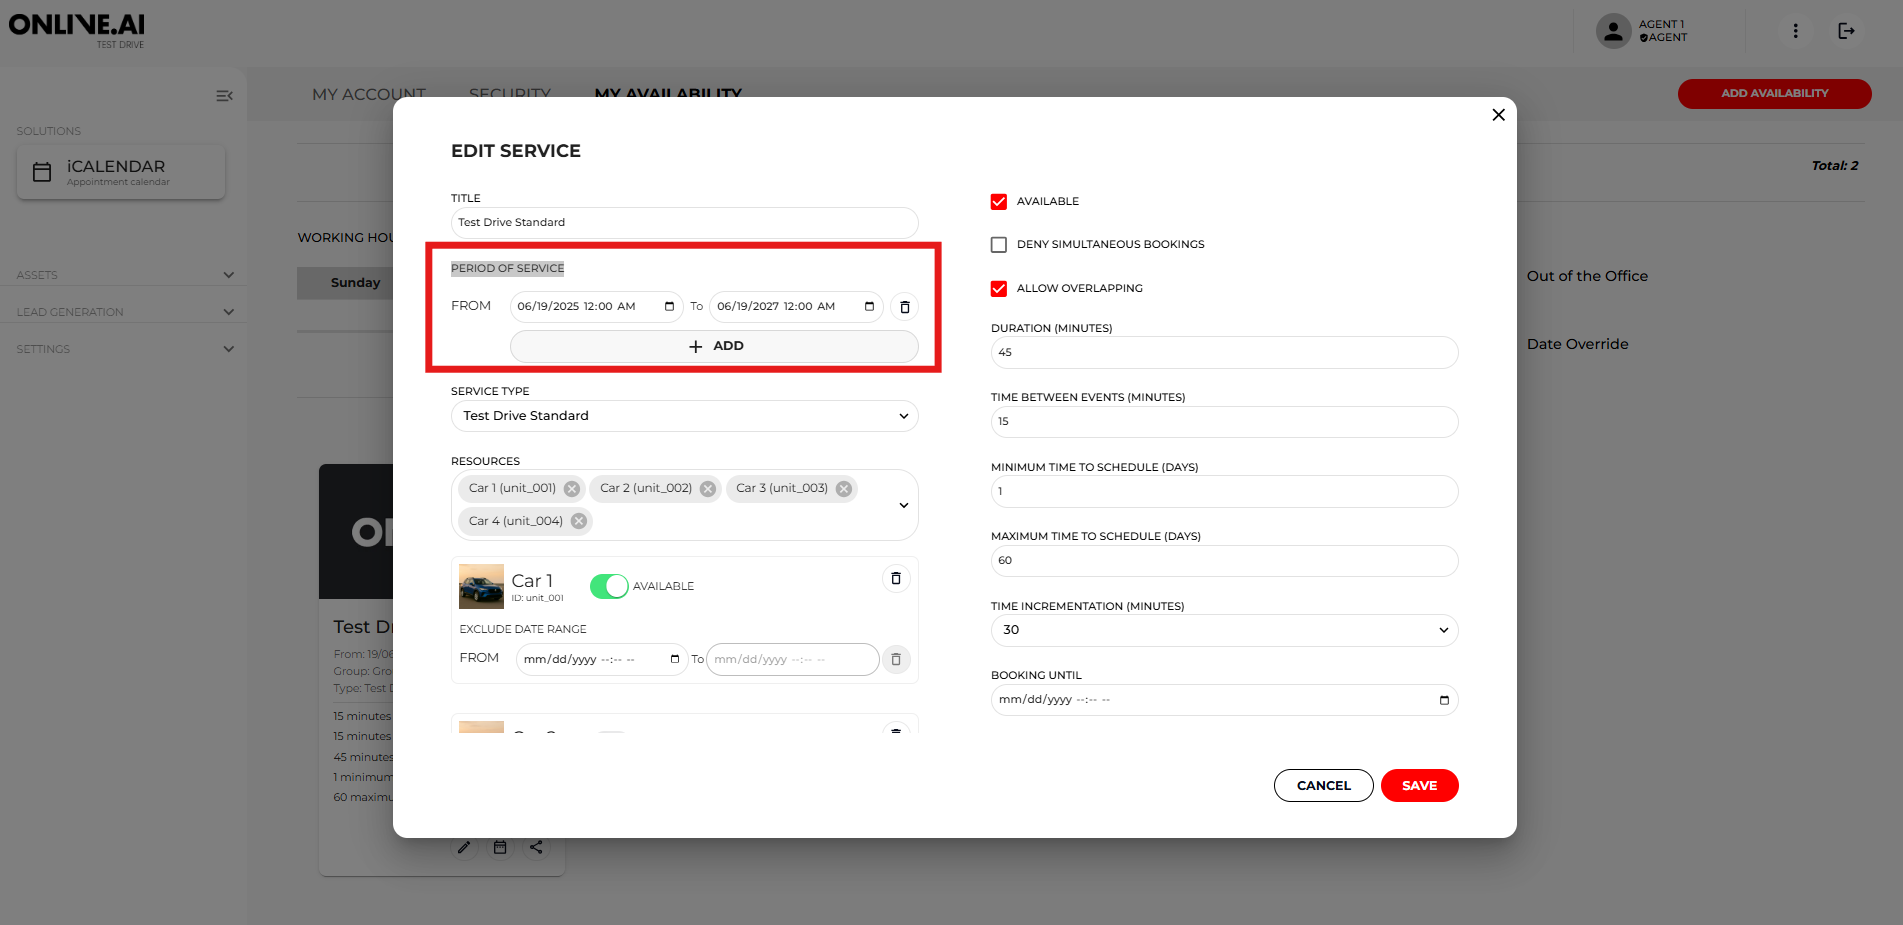Viewport: 1903px width, 925px height.
Task: Open the Service Type dropdown
Action: (x=684, y=416)
